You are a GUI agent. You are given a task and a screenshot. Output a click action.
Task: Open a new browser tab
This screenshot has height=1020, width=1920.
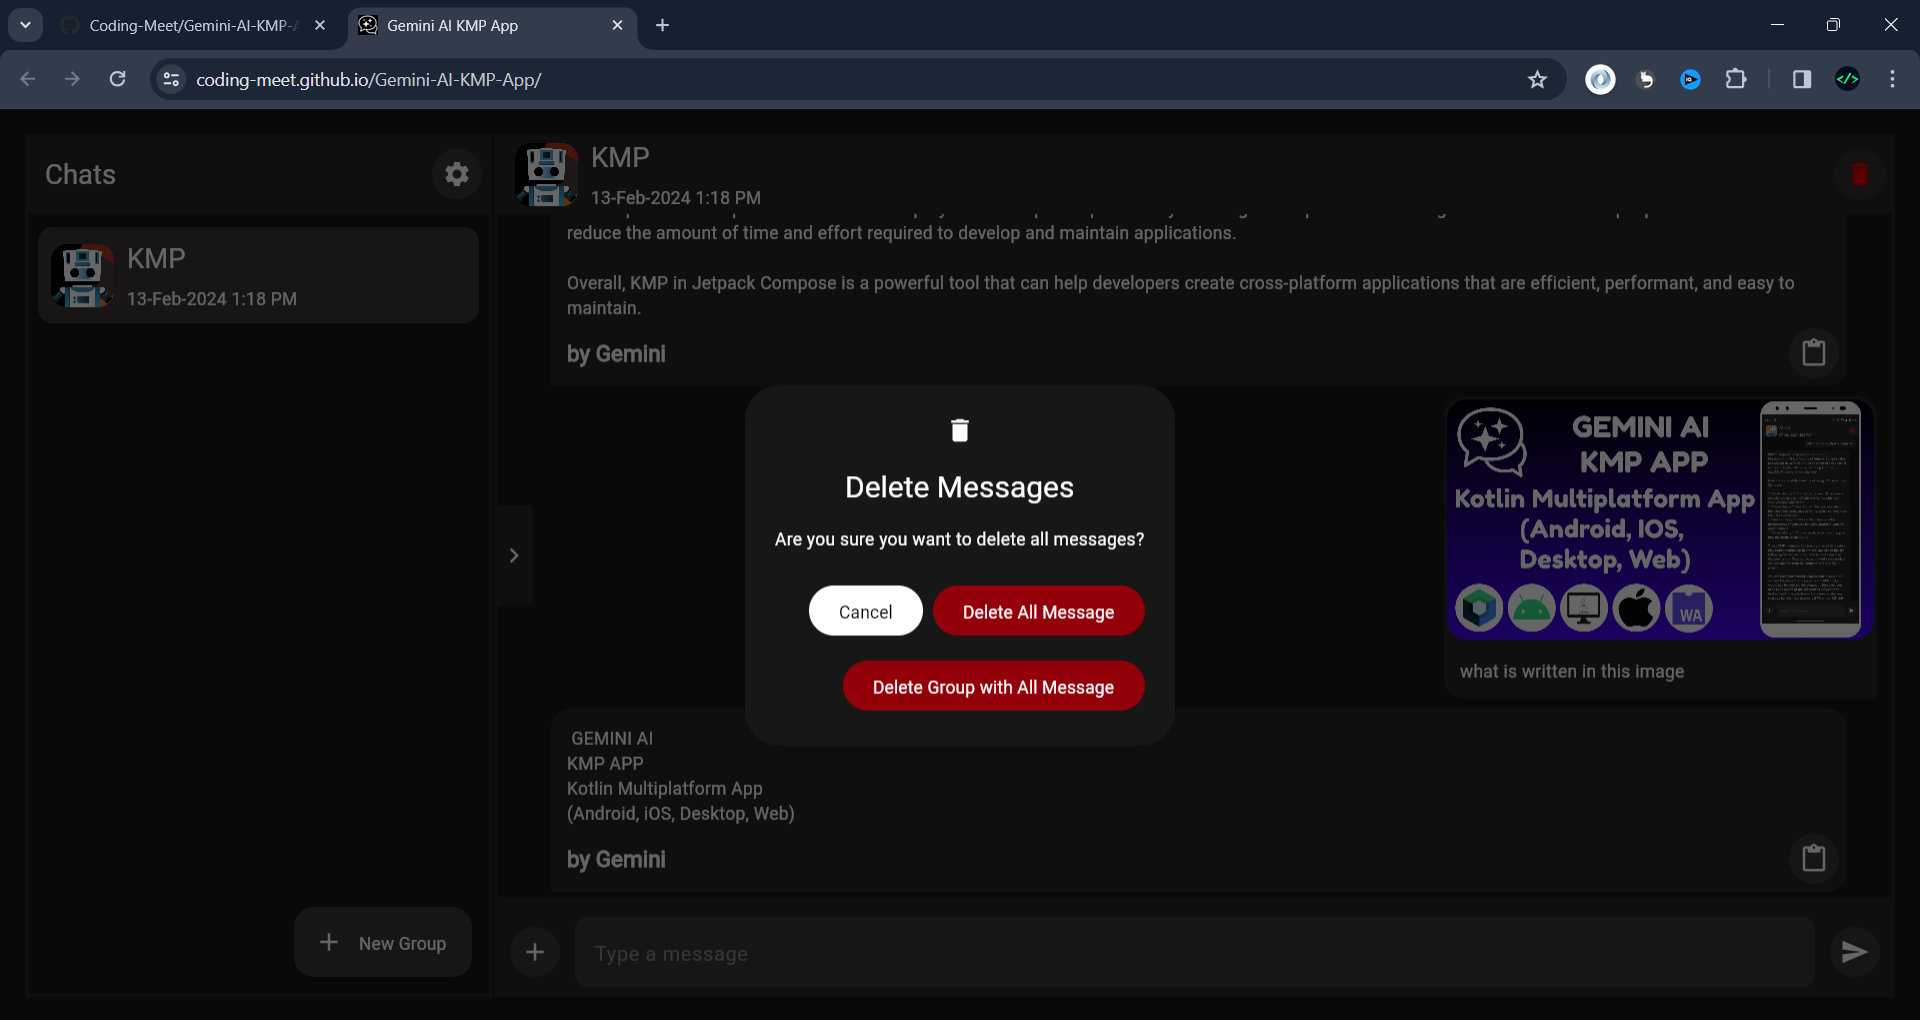(x=662, y=25)
